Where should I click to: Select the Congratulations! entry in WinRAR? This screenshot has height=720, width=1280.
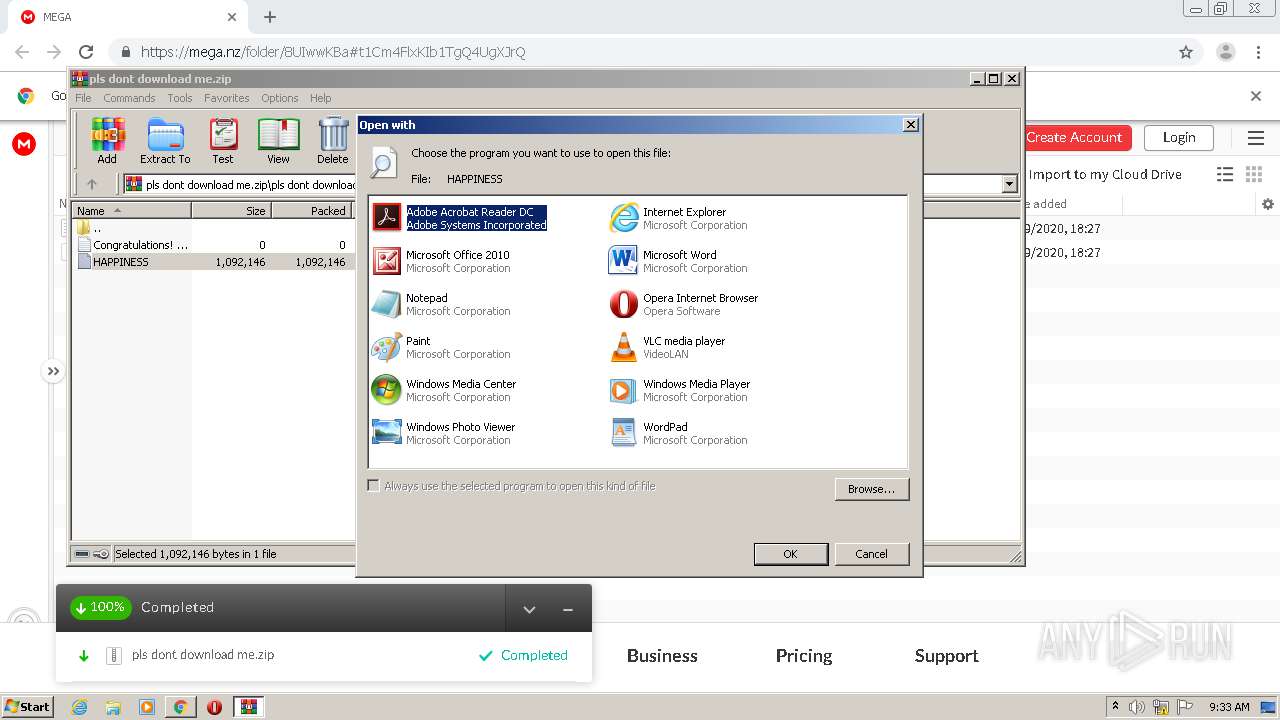tap(212, 245)
